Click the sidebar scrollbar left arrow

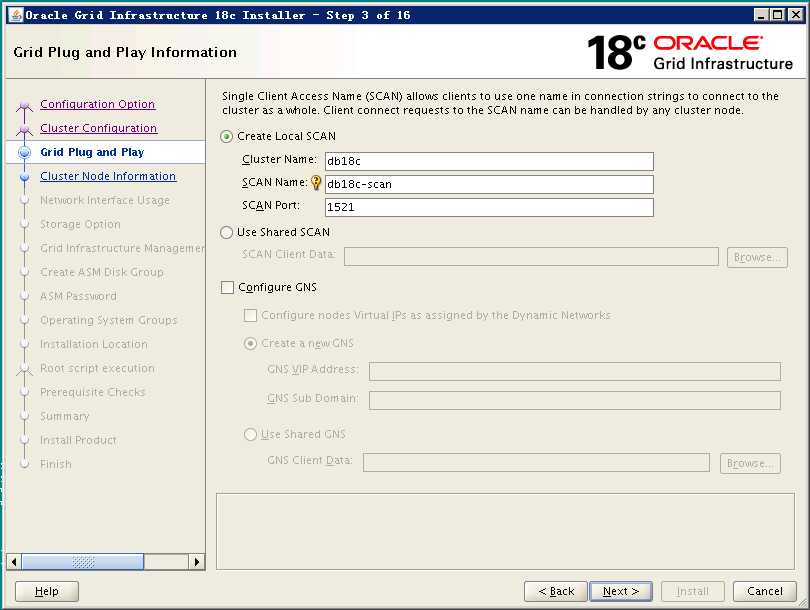[x=14, y=562]
